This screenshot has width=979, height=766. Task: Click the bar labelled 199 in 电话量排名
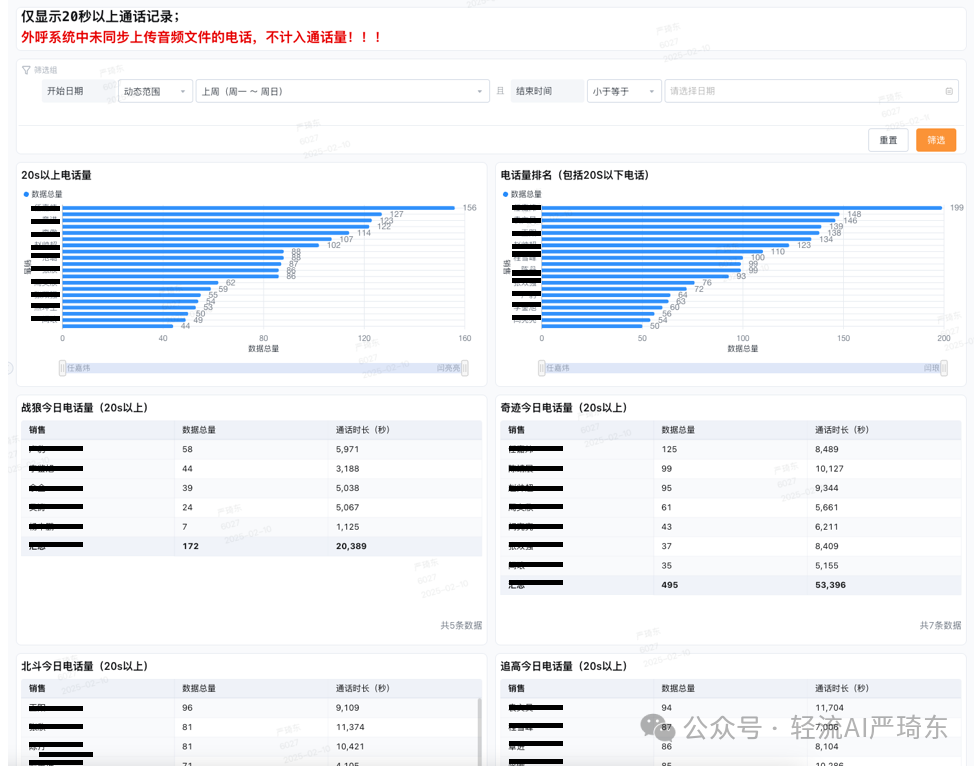(742, 208)
